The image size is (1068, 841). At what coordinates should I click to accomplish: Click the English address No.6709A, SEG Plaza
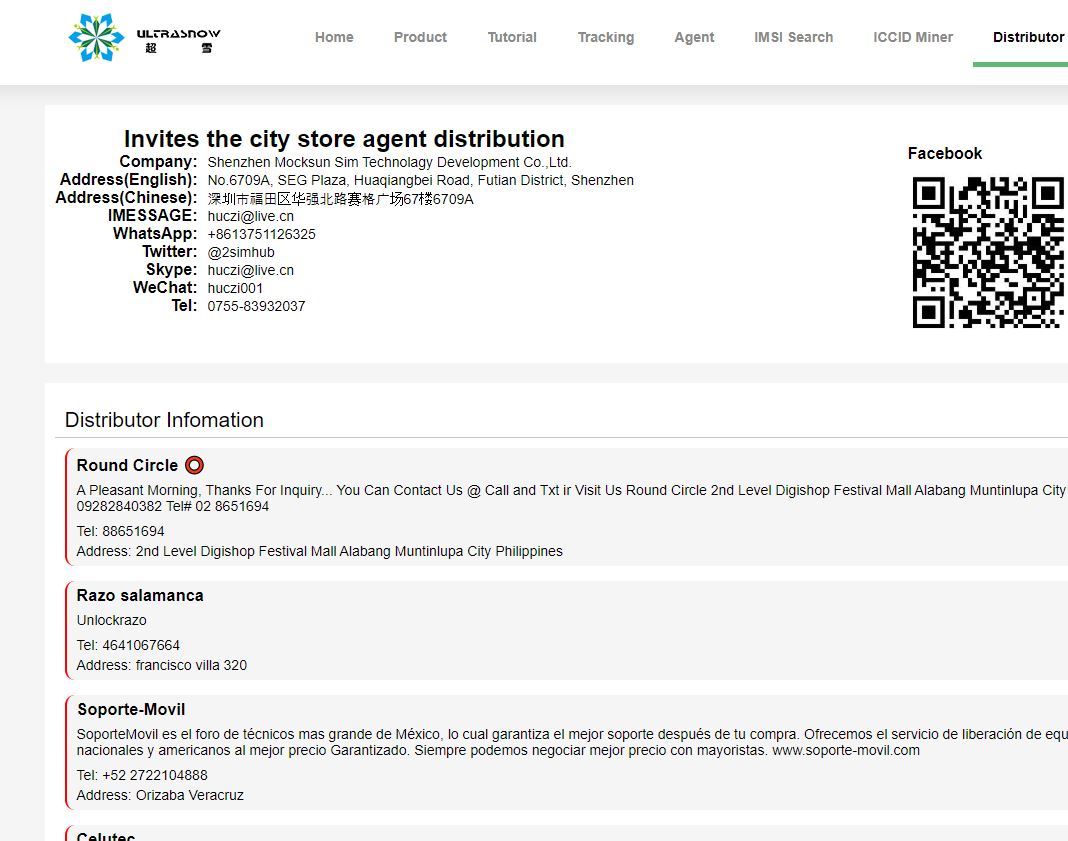point(421,180)
